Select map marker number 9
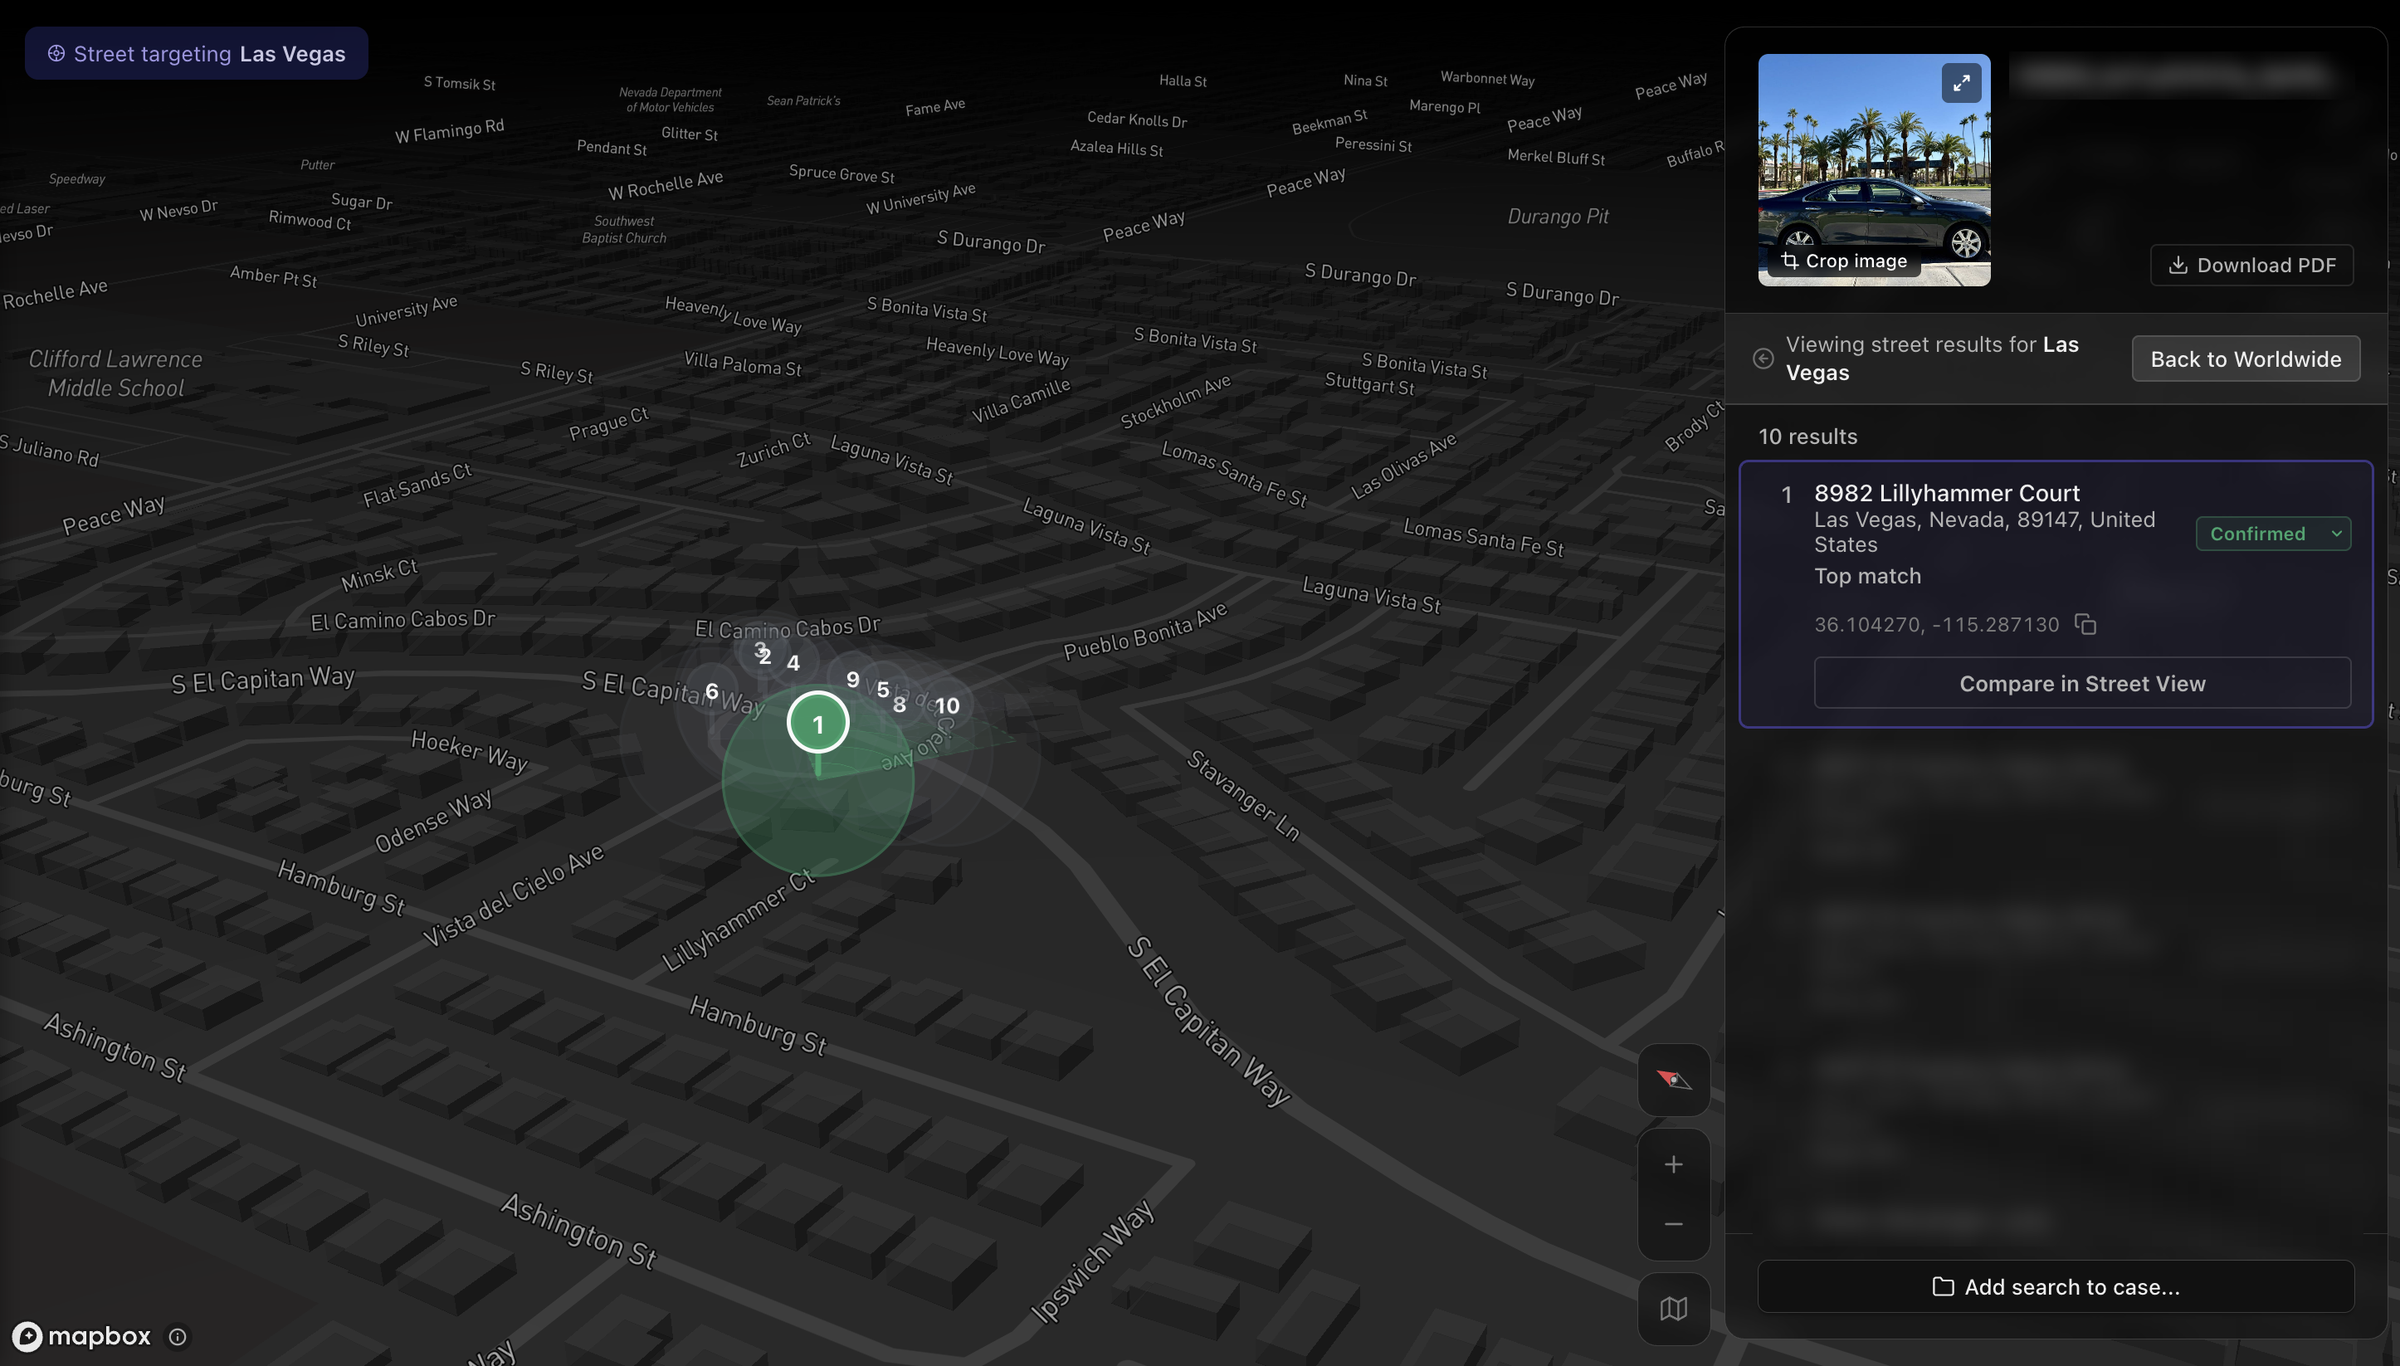2400x1366 pixels. (x=853, y=680)
